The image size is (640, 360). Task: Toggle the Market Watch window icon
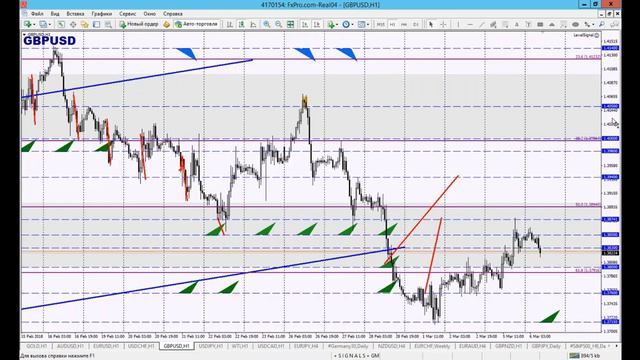click(61, 24)
